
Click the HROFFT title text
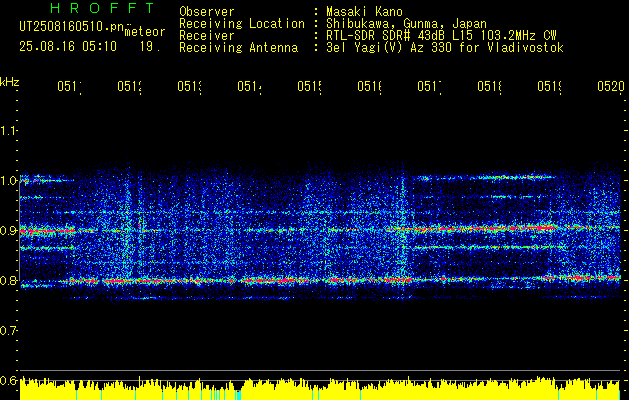click(x=102, y=8)
